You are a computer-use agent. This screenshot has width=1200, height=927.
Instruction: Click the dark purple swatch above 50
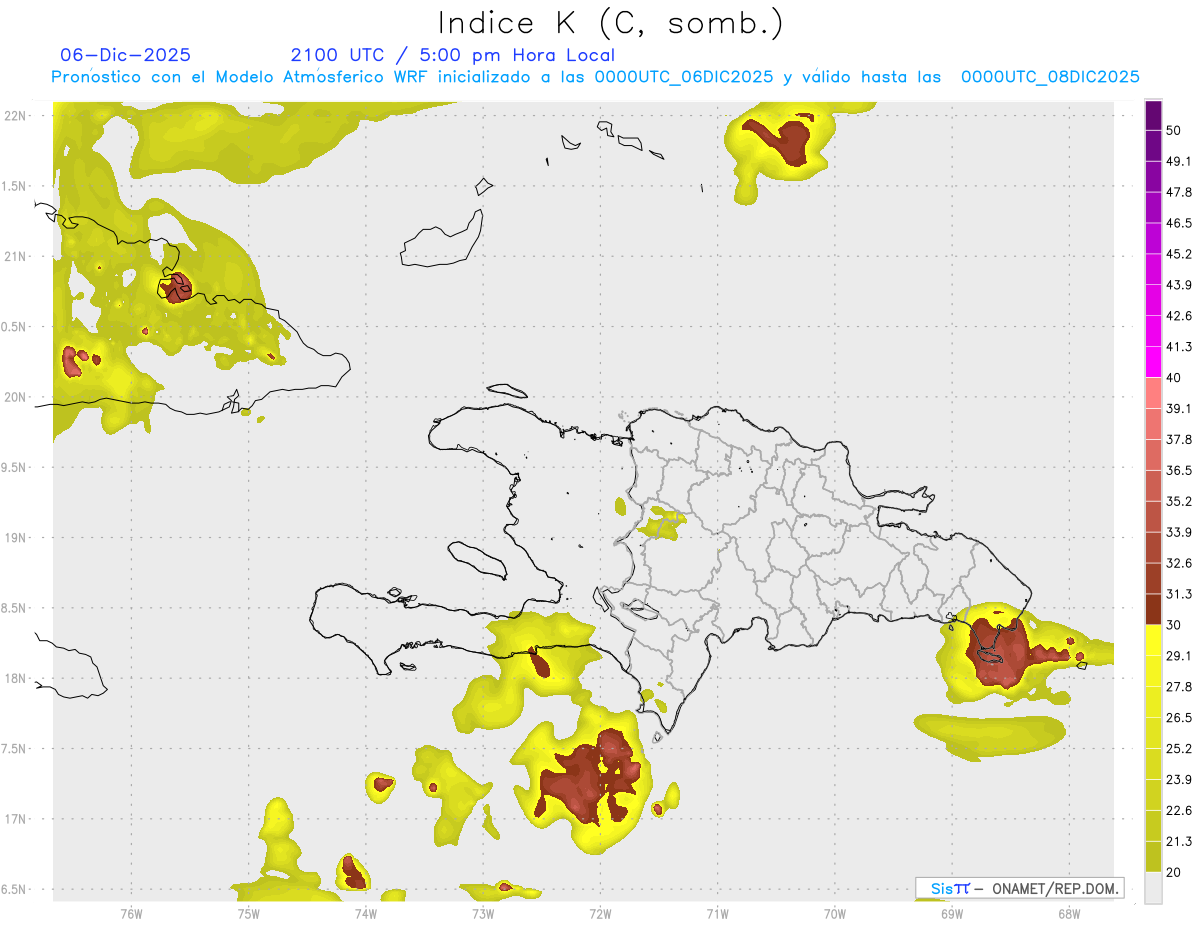click(x=1154, y=115)
